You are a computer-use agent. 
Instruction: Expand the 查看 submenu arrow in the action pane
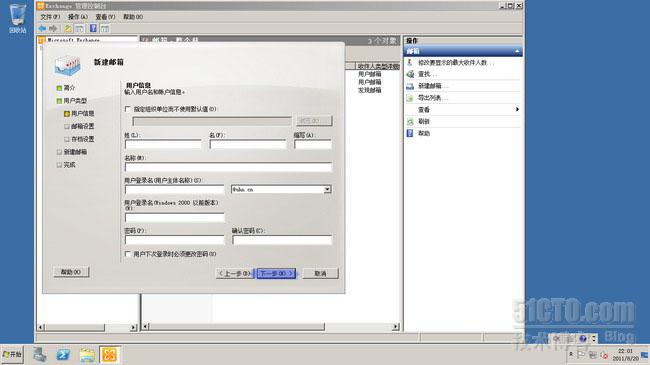(517, 110)
